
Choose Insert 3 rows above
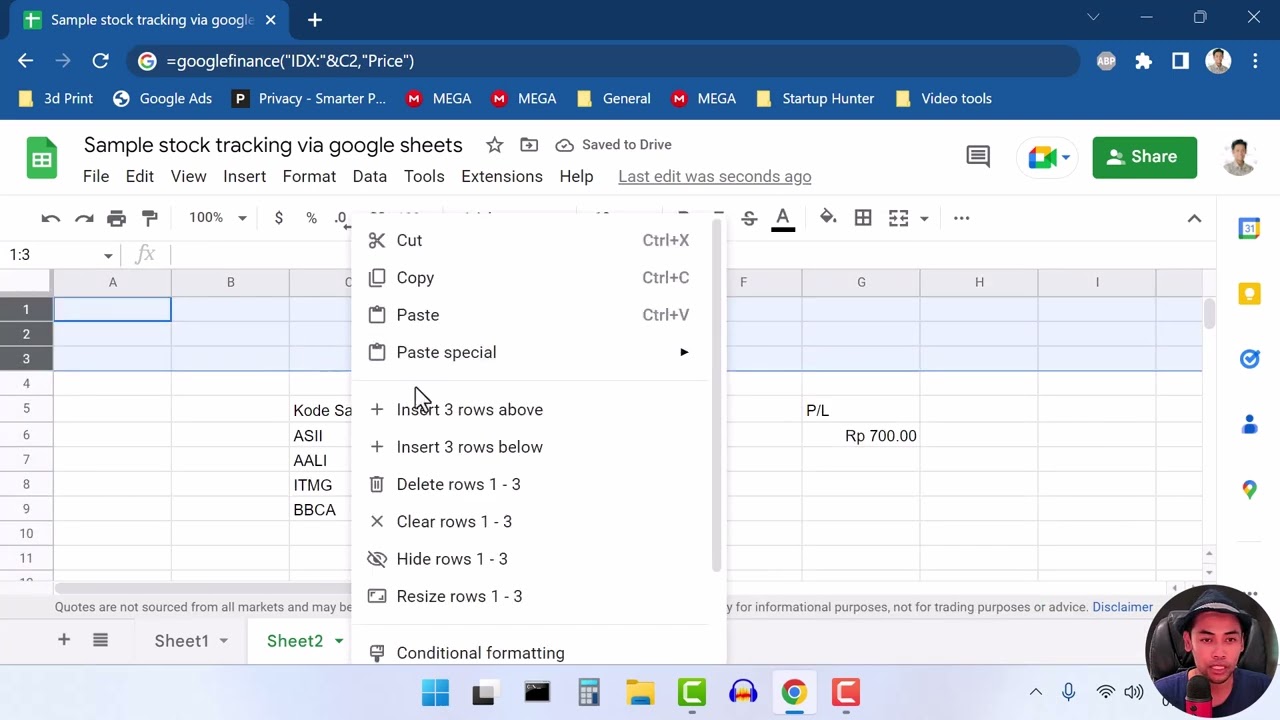pyautogui.click(x=529, y=410)
